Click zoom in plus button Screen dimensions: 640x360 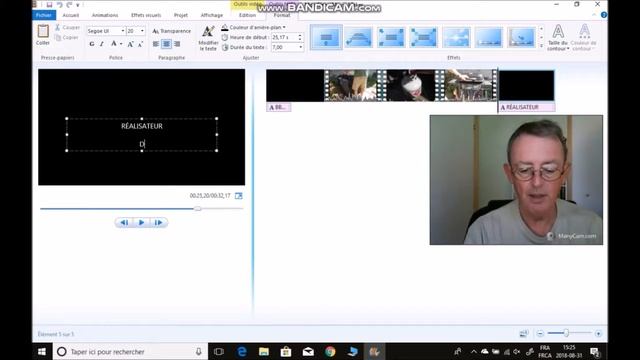pyautogui.click(x=598, y=333)
